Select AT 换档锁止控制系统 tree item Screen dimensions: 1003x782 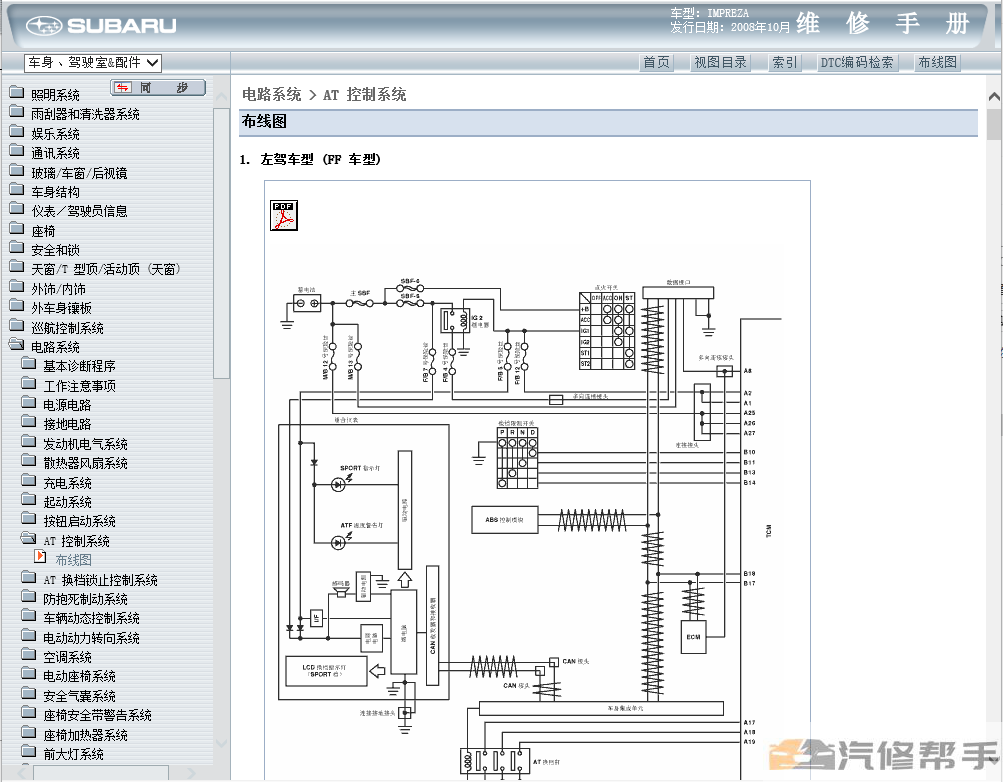click(100, 580)
